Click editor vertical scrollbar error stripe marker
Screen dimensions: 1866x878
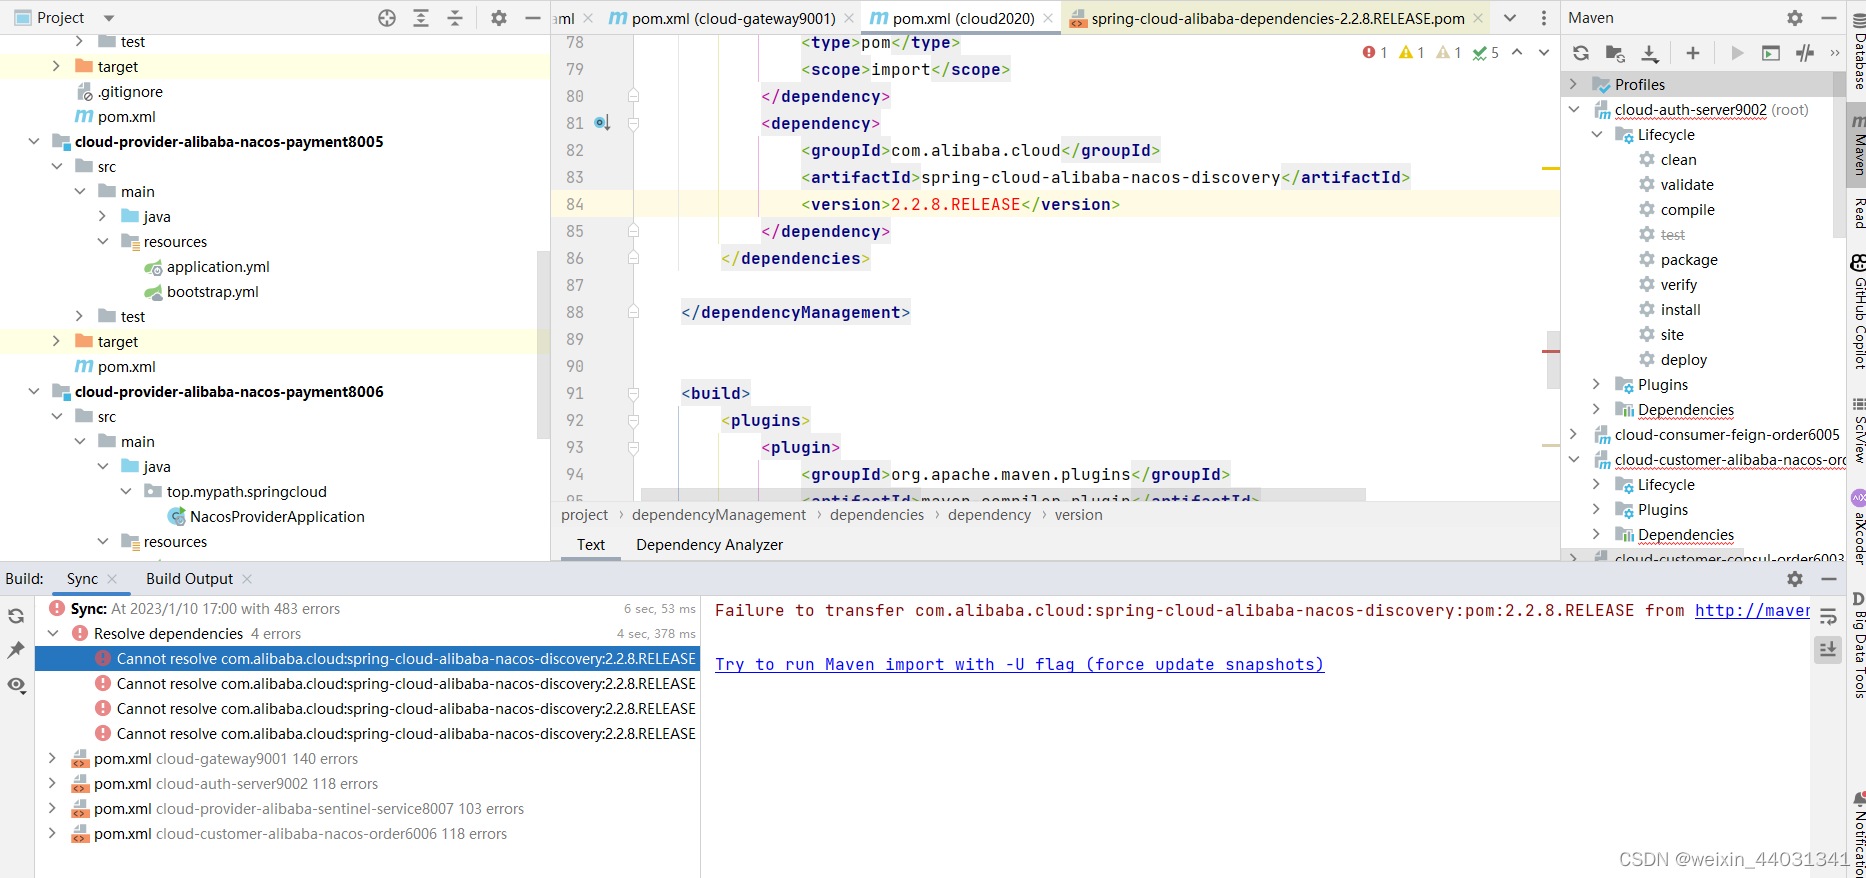click(1551, 351)
